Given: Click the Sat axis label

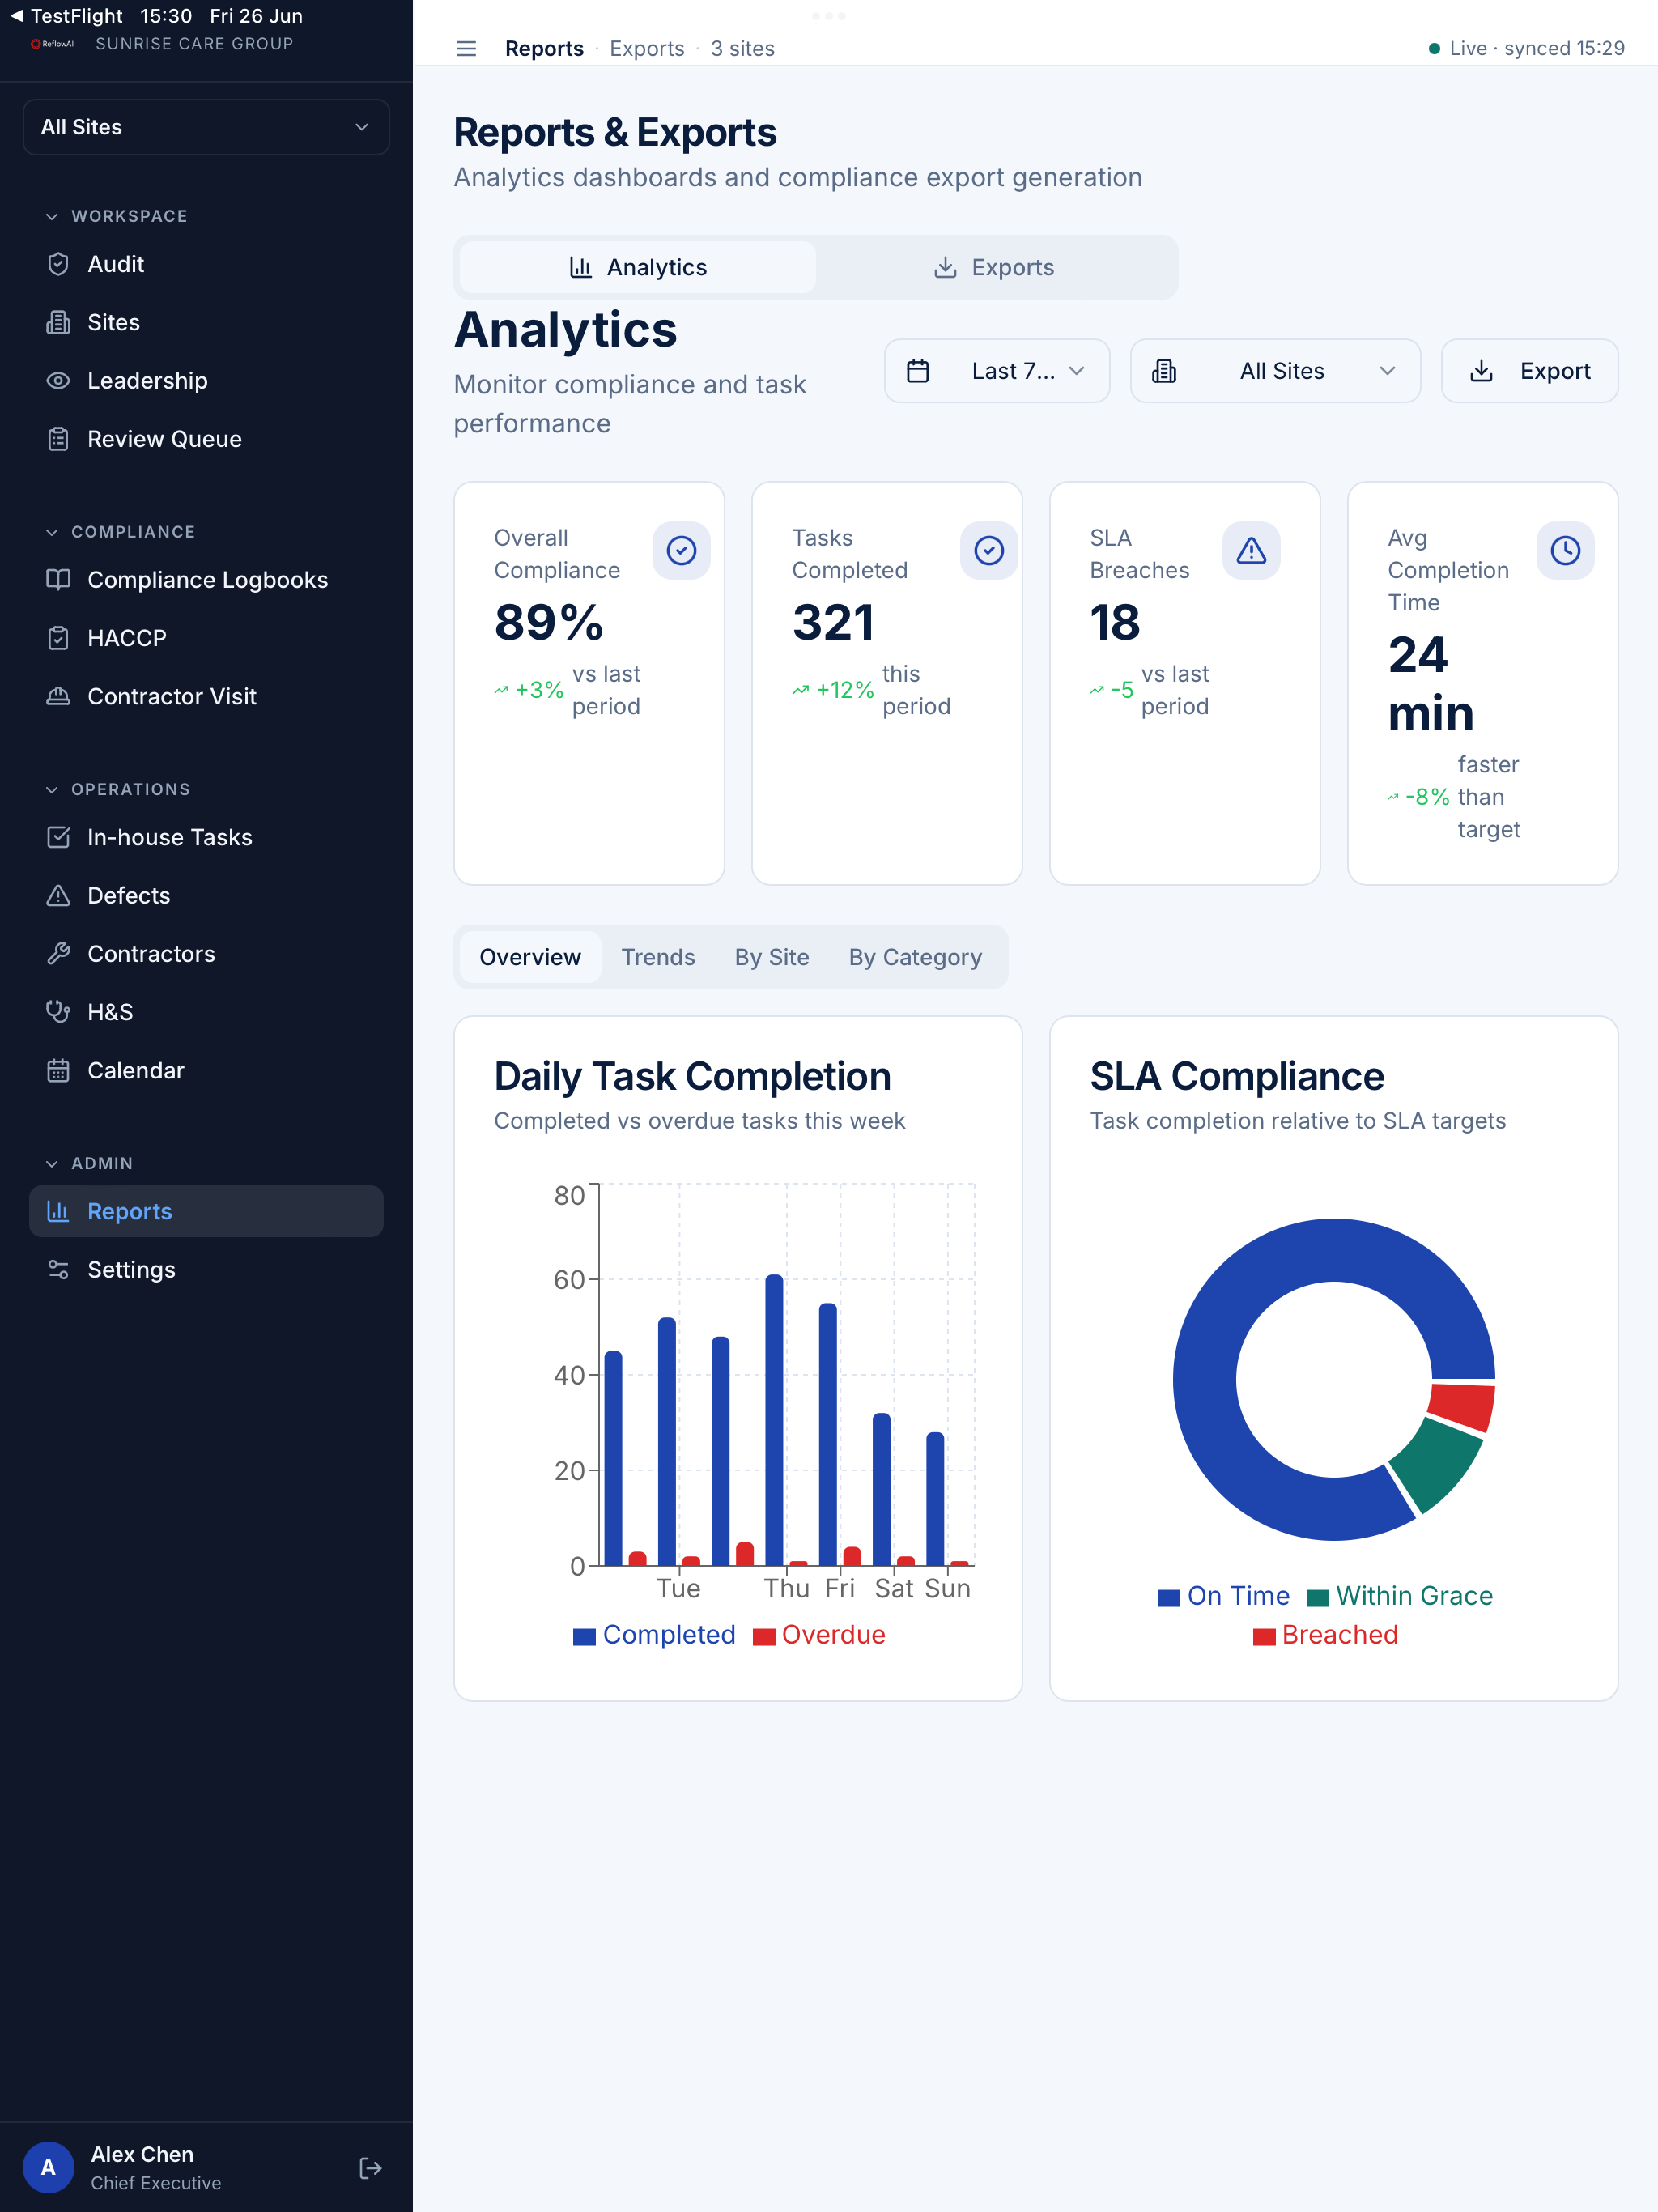Looking at the screenshot, I should [894, 1589].
